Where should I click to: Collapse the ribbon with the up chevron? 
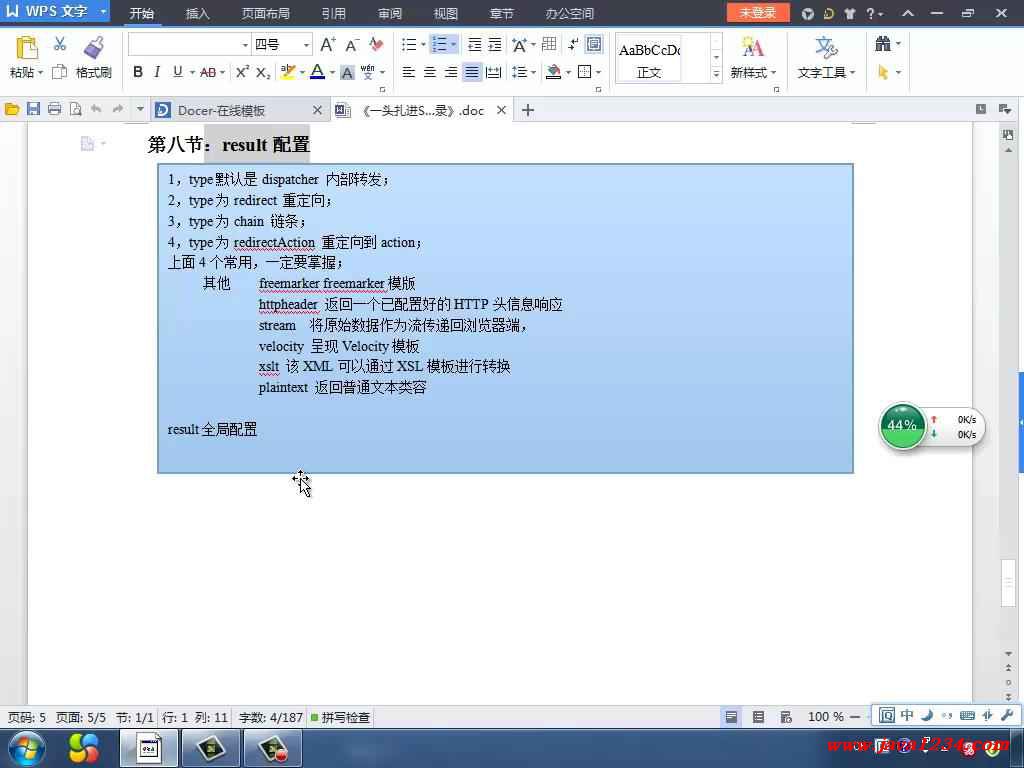pyautogui.click(x=908, y=13)
